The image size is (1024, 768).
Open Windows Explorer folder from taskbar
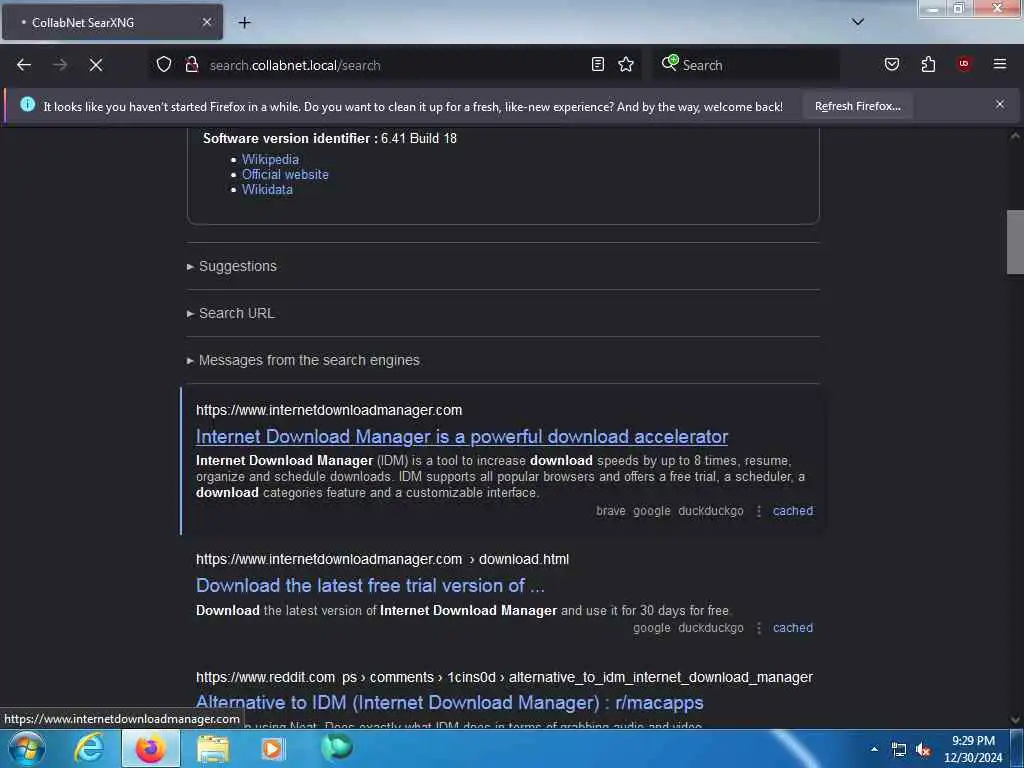pos(213,748)
